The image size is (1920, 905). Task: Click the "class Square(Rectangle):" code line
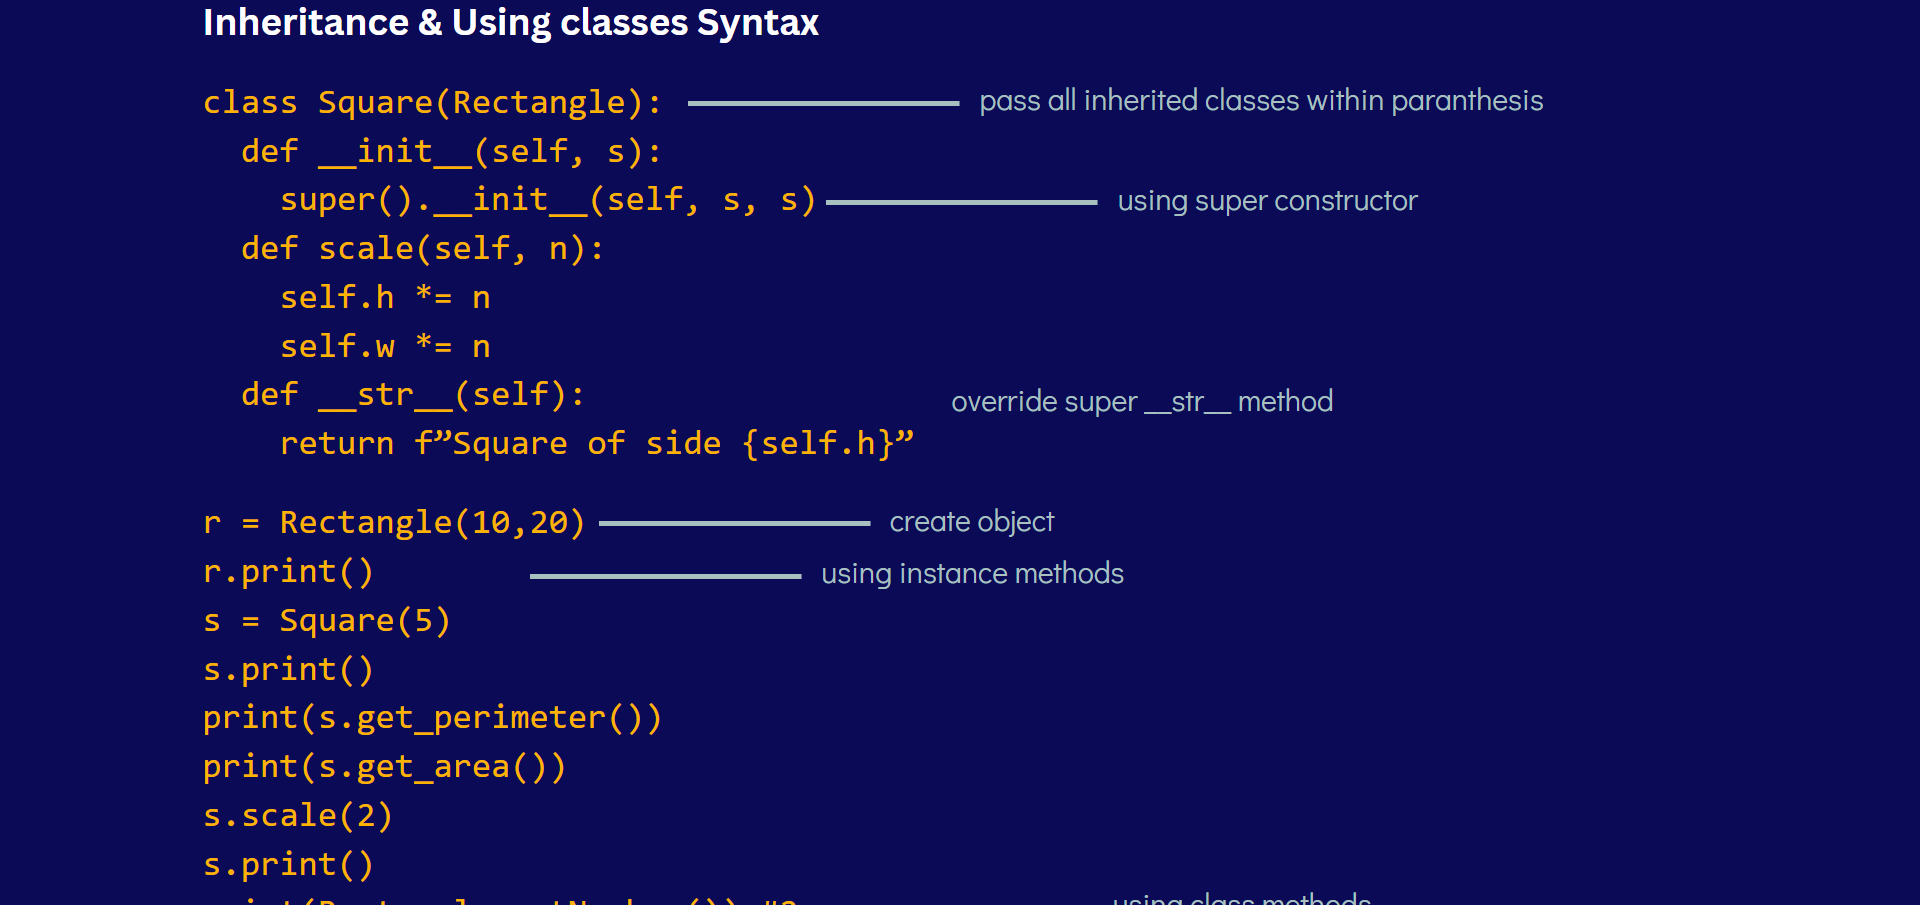coord(432,103)
